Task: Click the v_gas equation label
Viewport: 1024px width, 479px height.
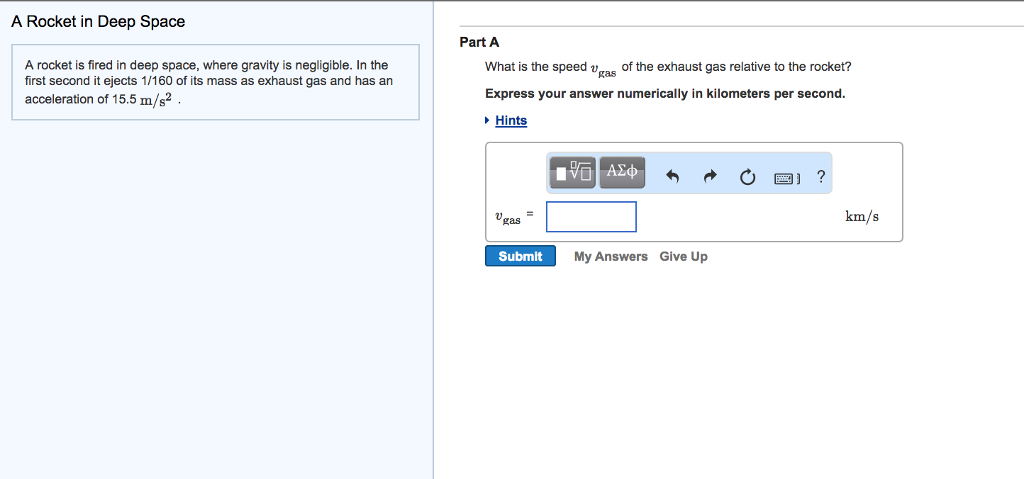Action: coord(509,217)
